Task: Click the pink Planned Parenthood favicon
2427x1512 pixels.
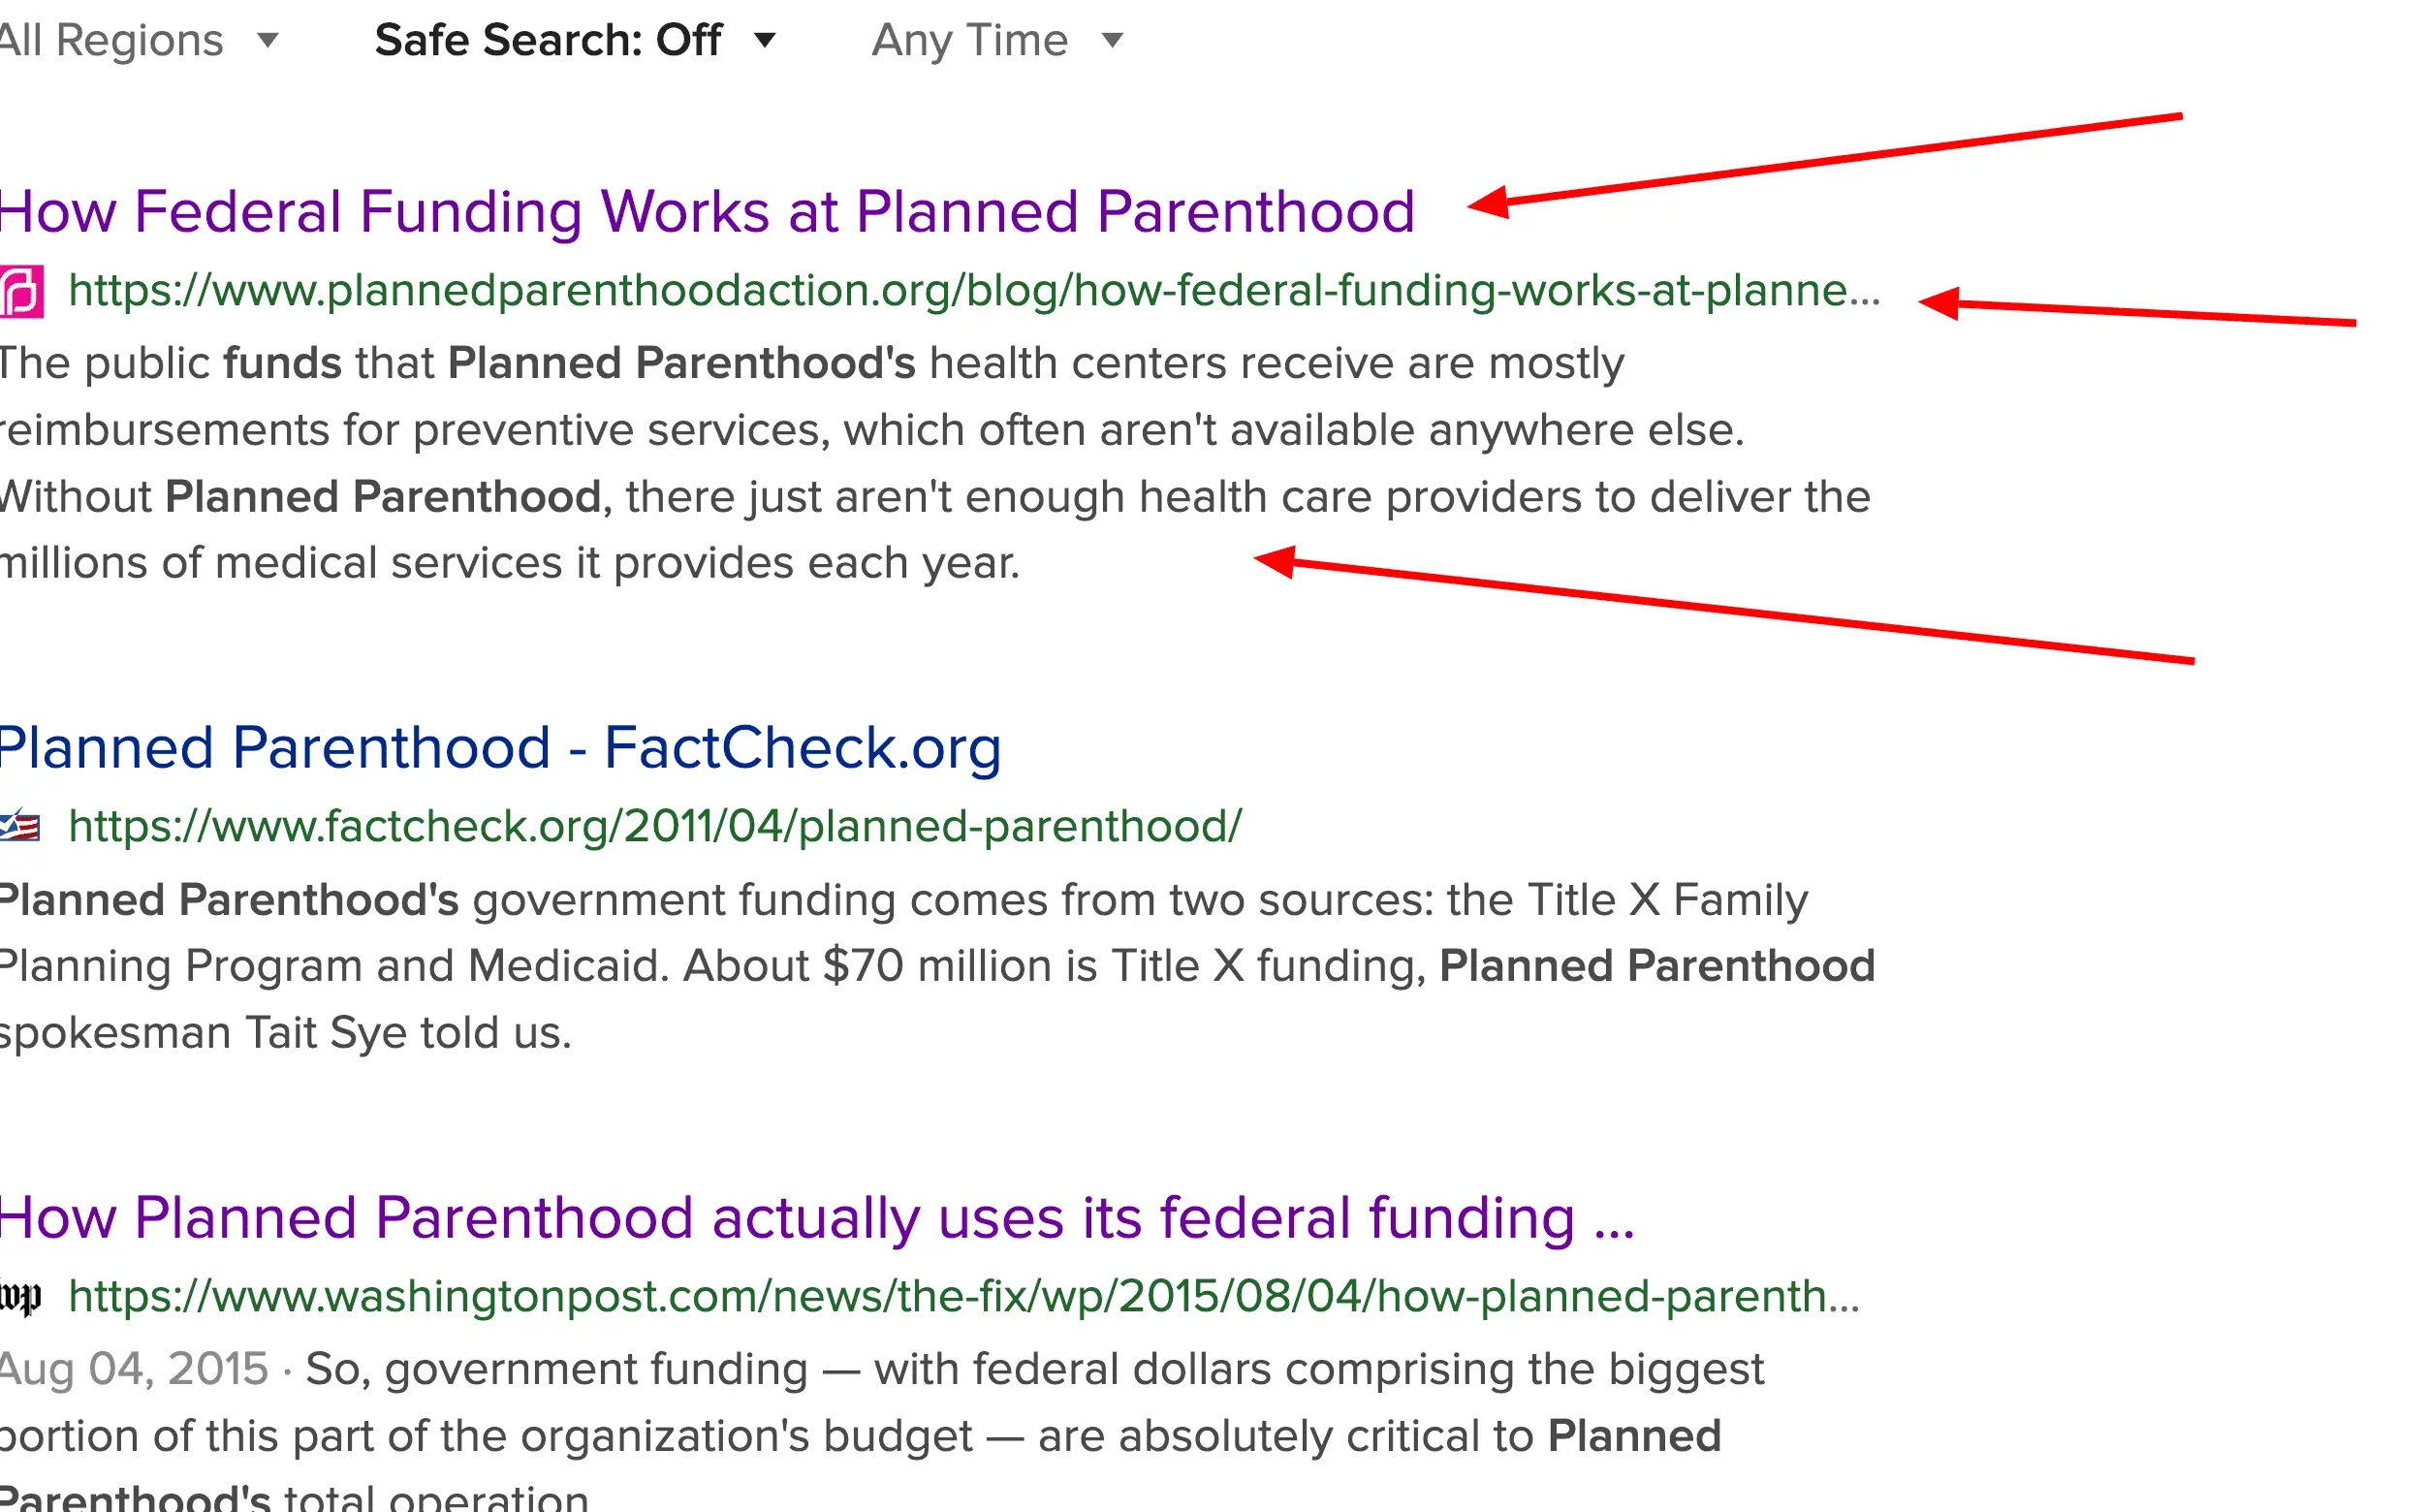Action: [x=21, y=291]
